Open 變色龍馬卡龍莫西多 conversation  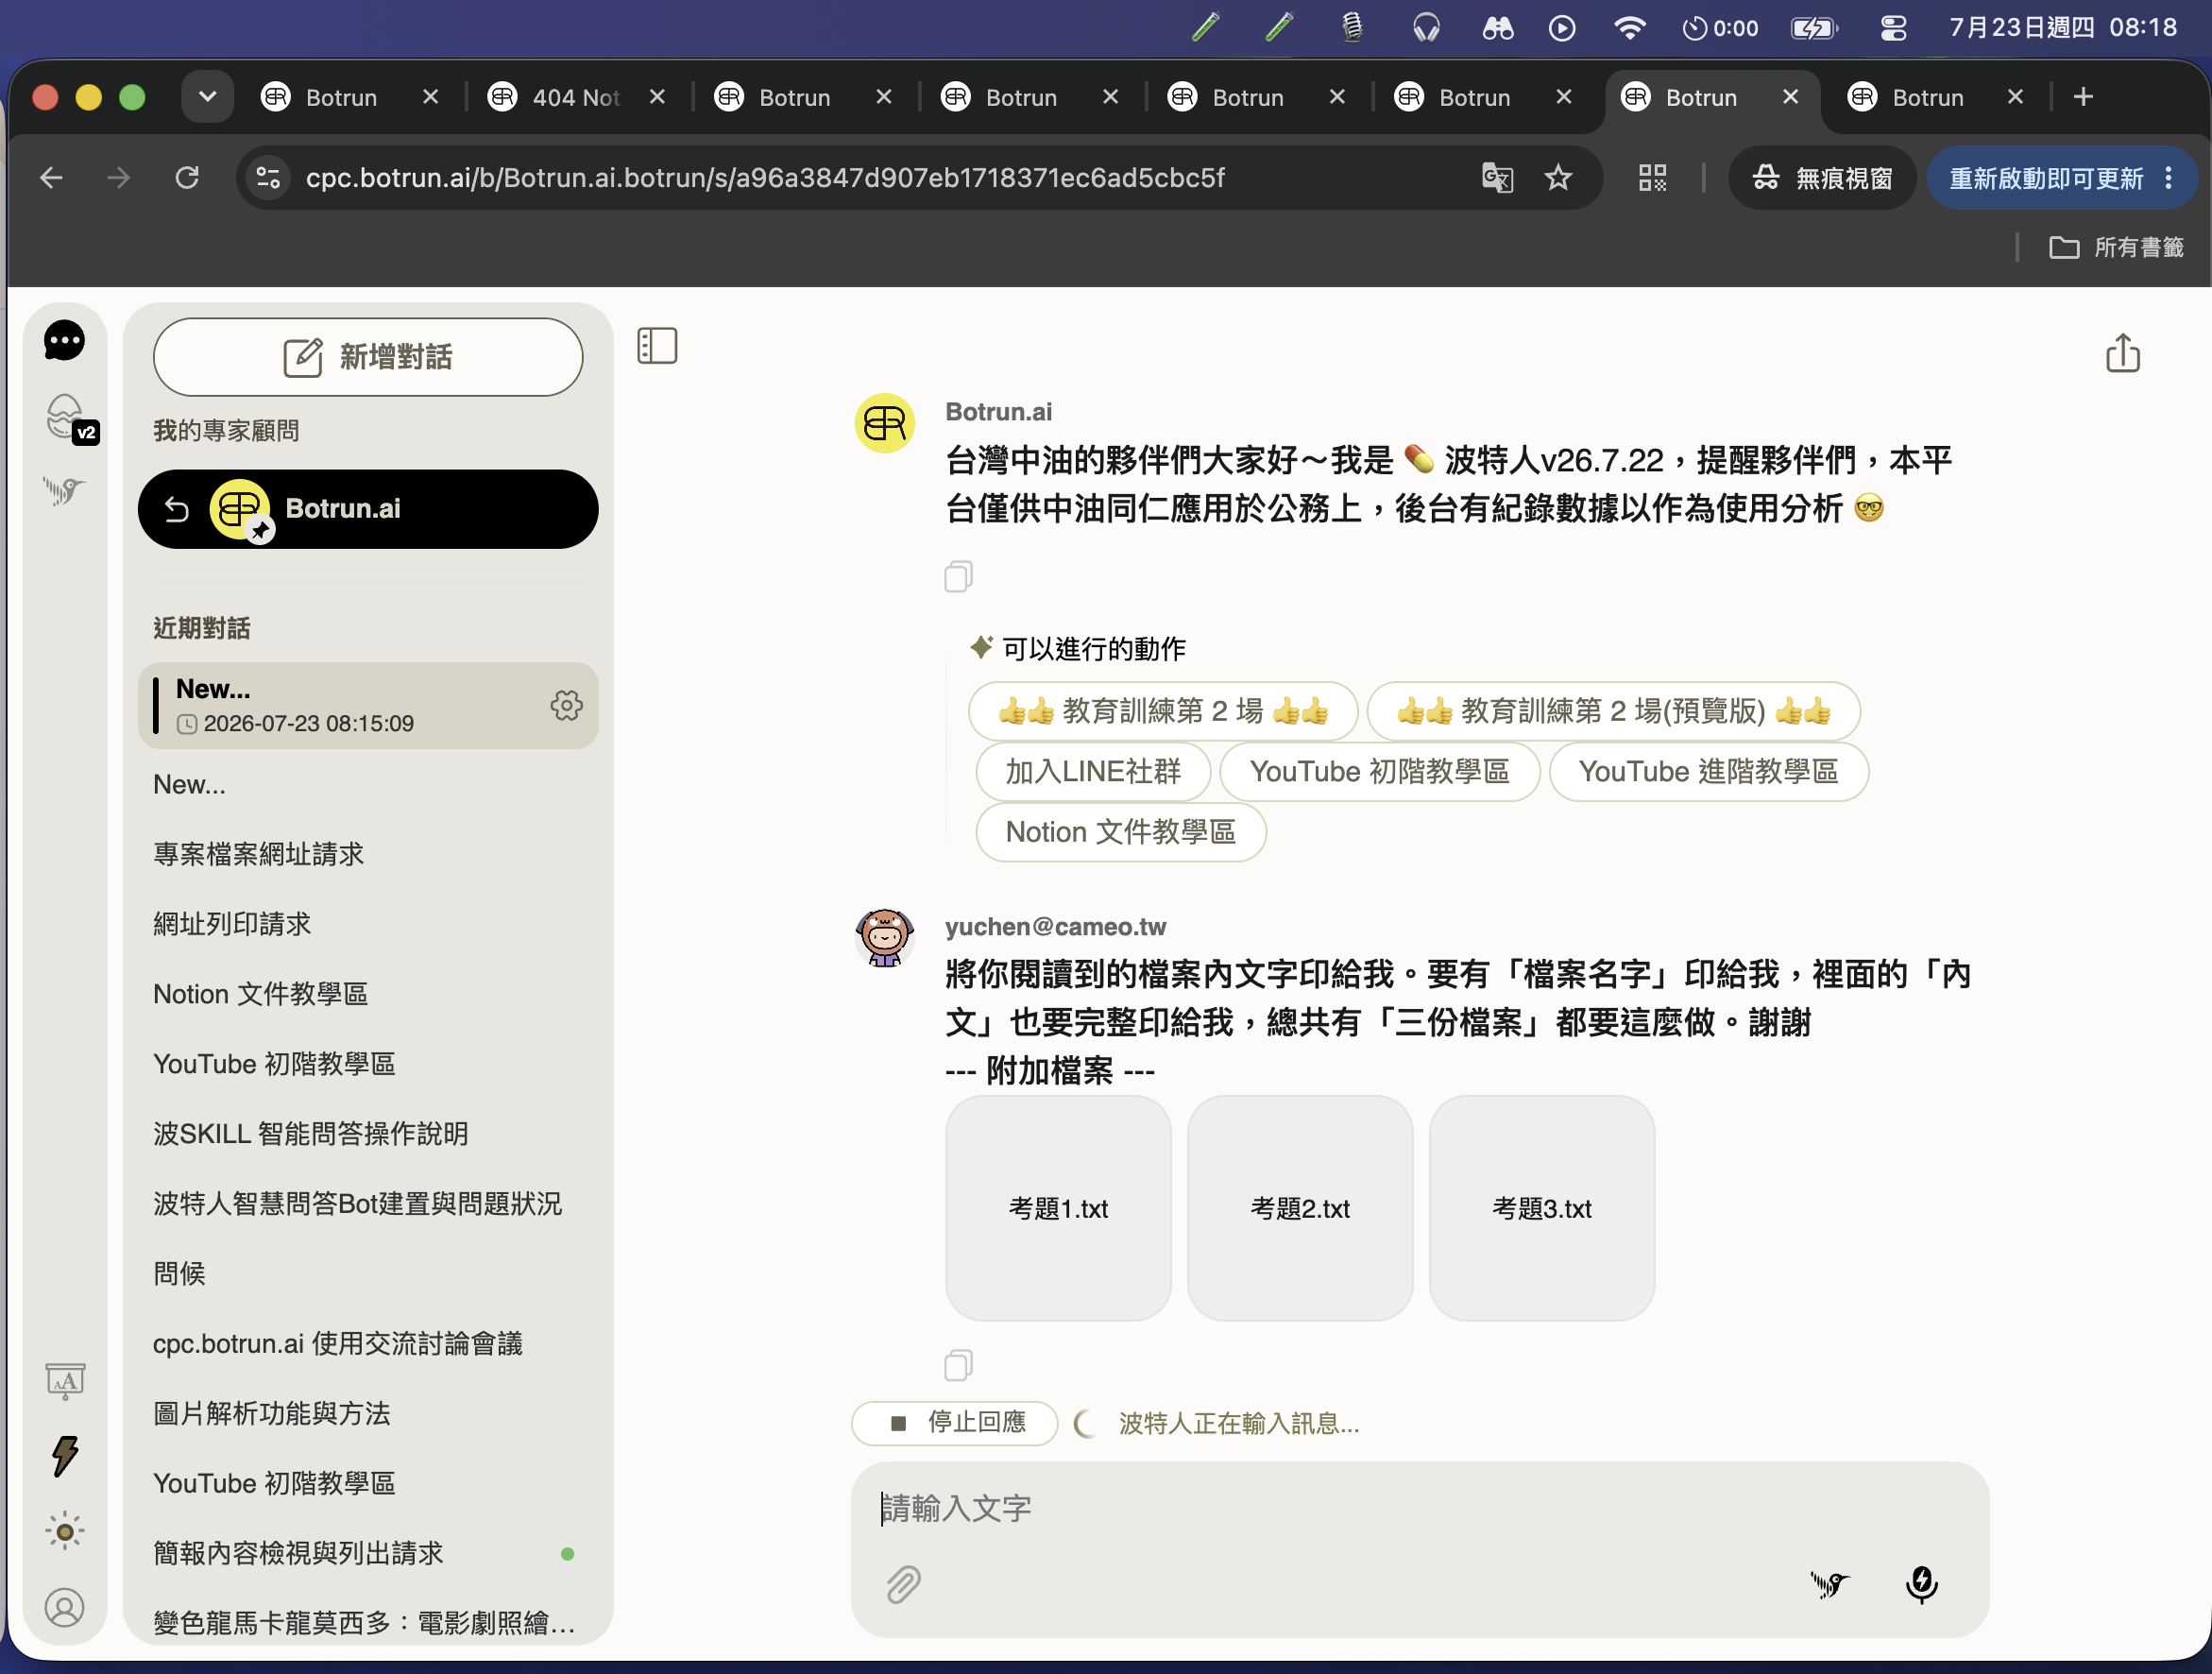(x=365, y=1623)
